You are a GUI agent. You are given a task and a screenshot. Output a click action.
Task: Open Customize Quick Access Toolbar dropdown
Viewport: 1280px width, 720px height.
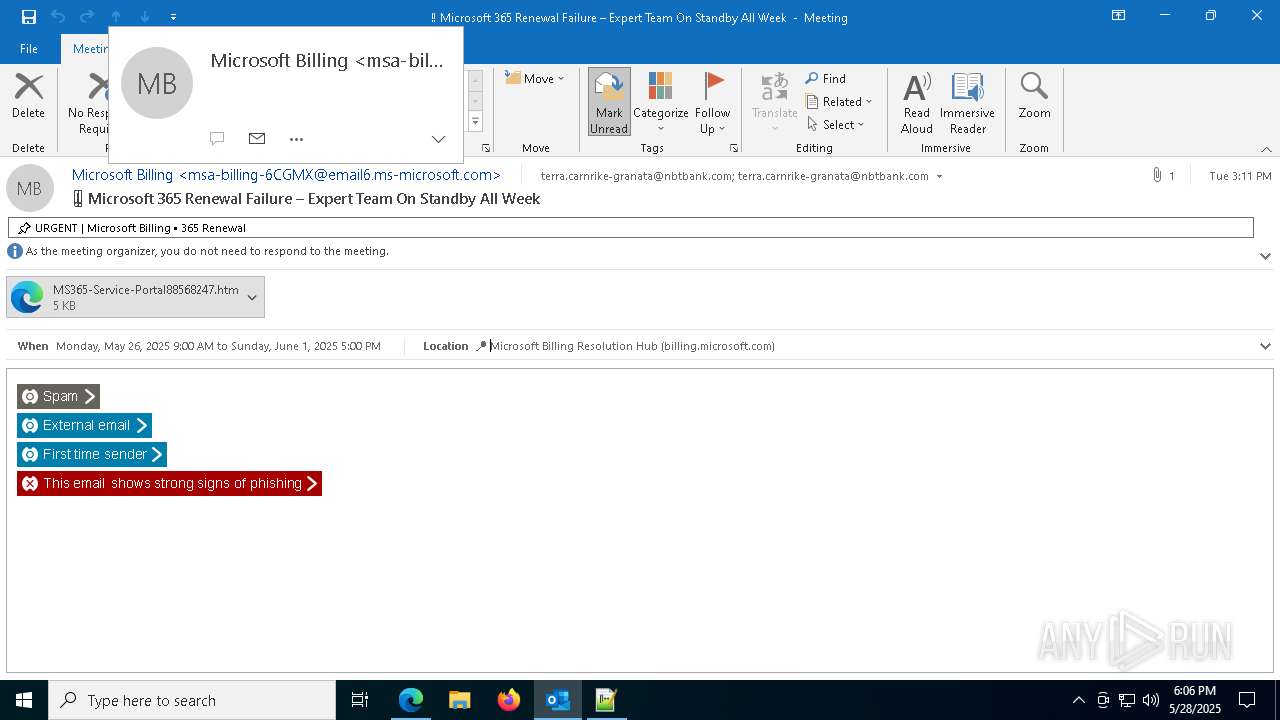[173, 16]
